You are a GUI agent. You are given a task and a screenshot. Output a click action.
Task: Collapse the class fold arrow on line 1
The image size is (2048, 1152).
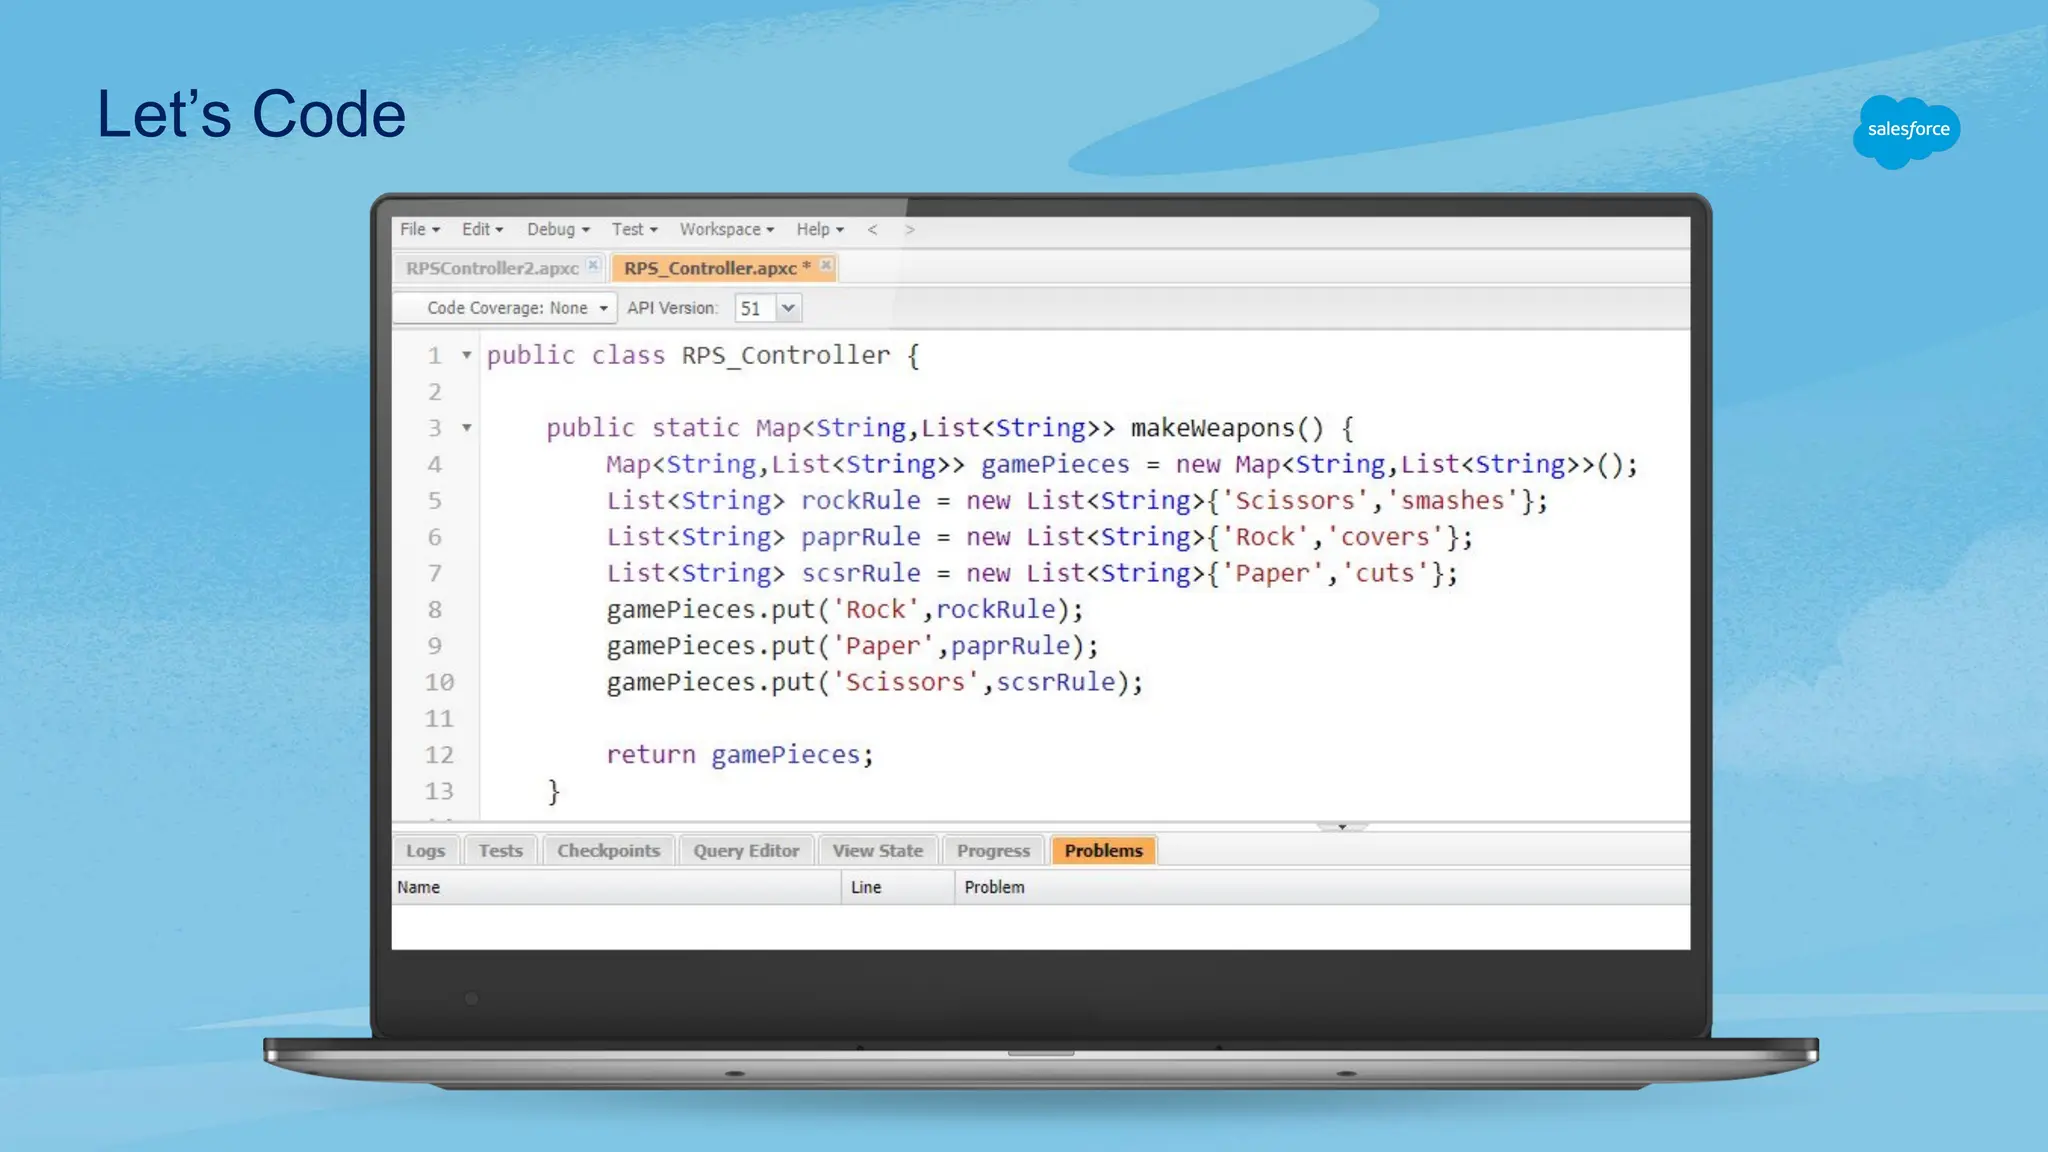tap(466, 355)
